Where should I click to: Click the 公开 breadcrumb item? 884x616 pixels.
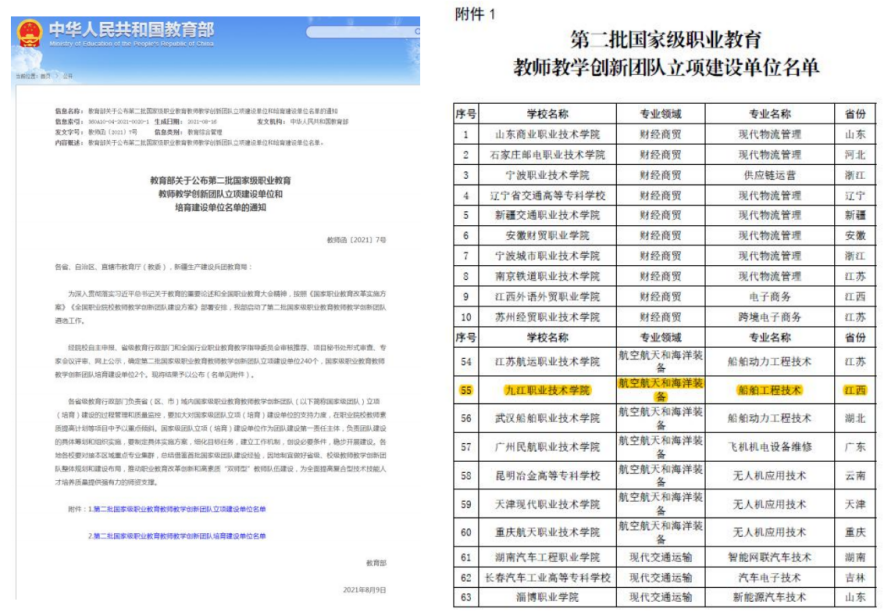point(68,74)
